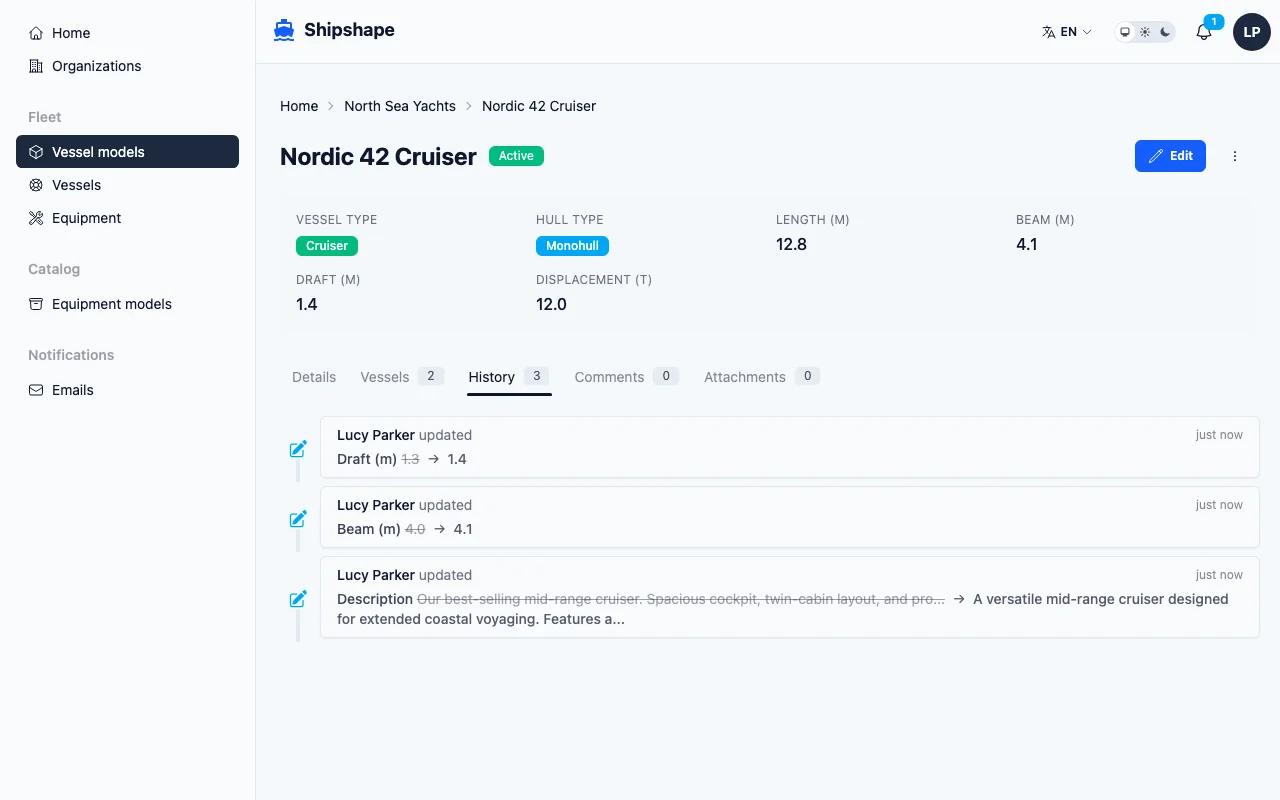Switch to the Comments tab
This screenshot has height=800, width=1280.
coord(609,377)
